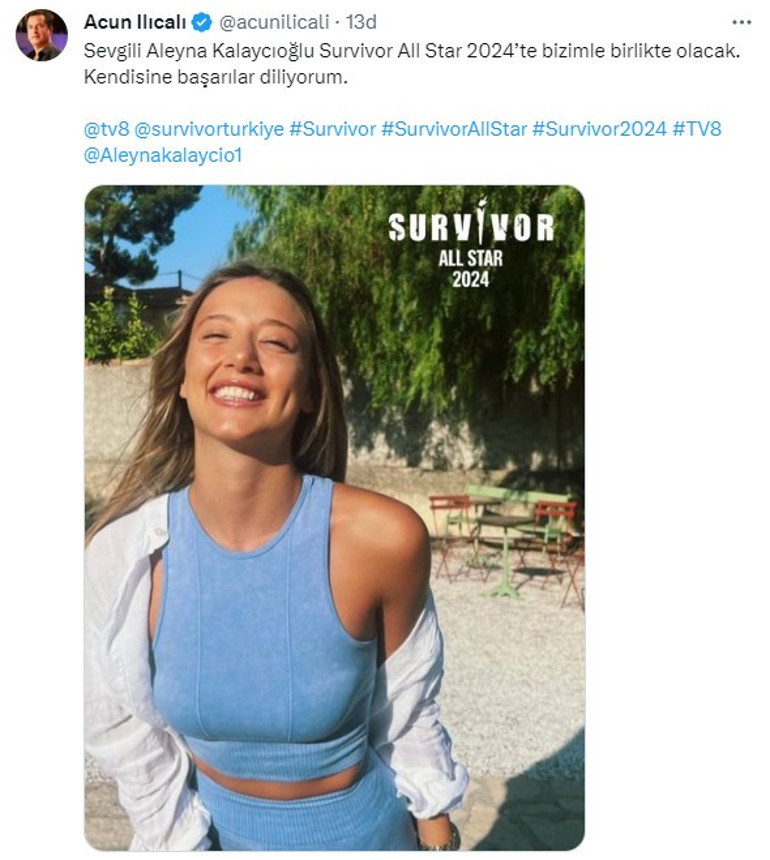Viewport: 770px width, 860px height.
Task: Open Acun Ilıcalı's profile avatar
Action: (x=40, y=25)
